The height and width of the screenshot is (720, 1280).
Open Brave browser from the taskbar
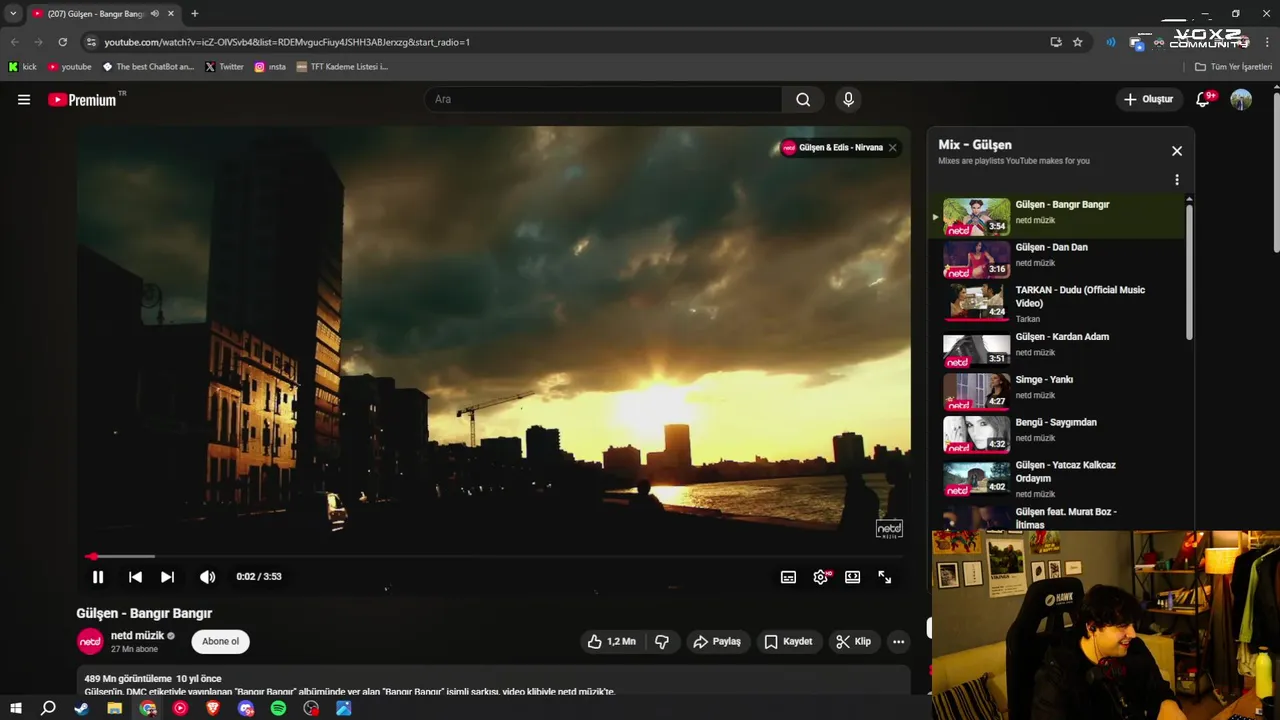click(212, 708)
